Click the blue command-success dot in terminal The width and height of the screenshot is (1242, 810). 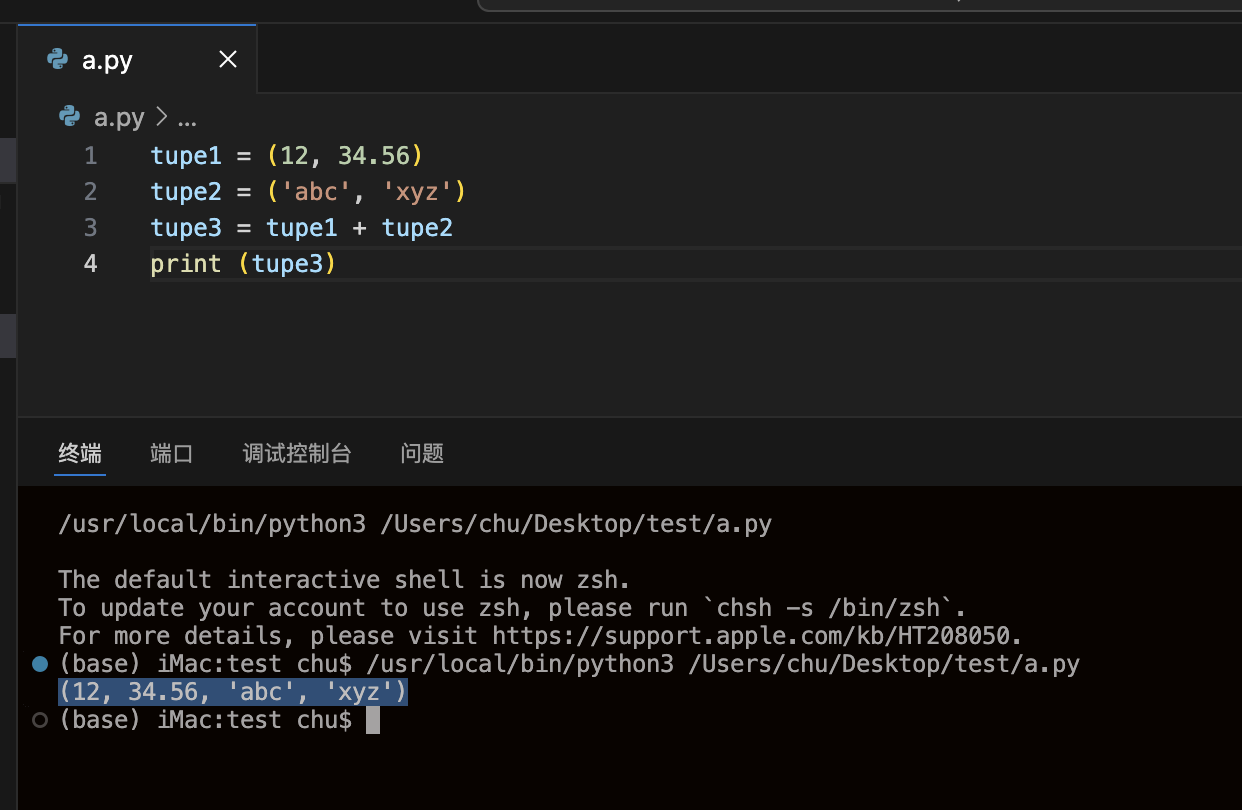tap(40, 664)
